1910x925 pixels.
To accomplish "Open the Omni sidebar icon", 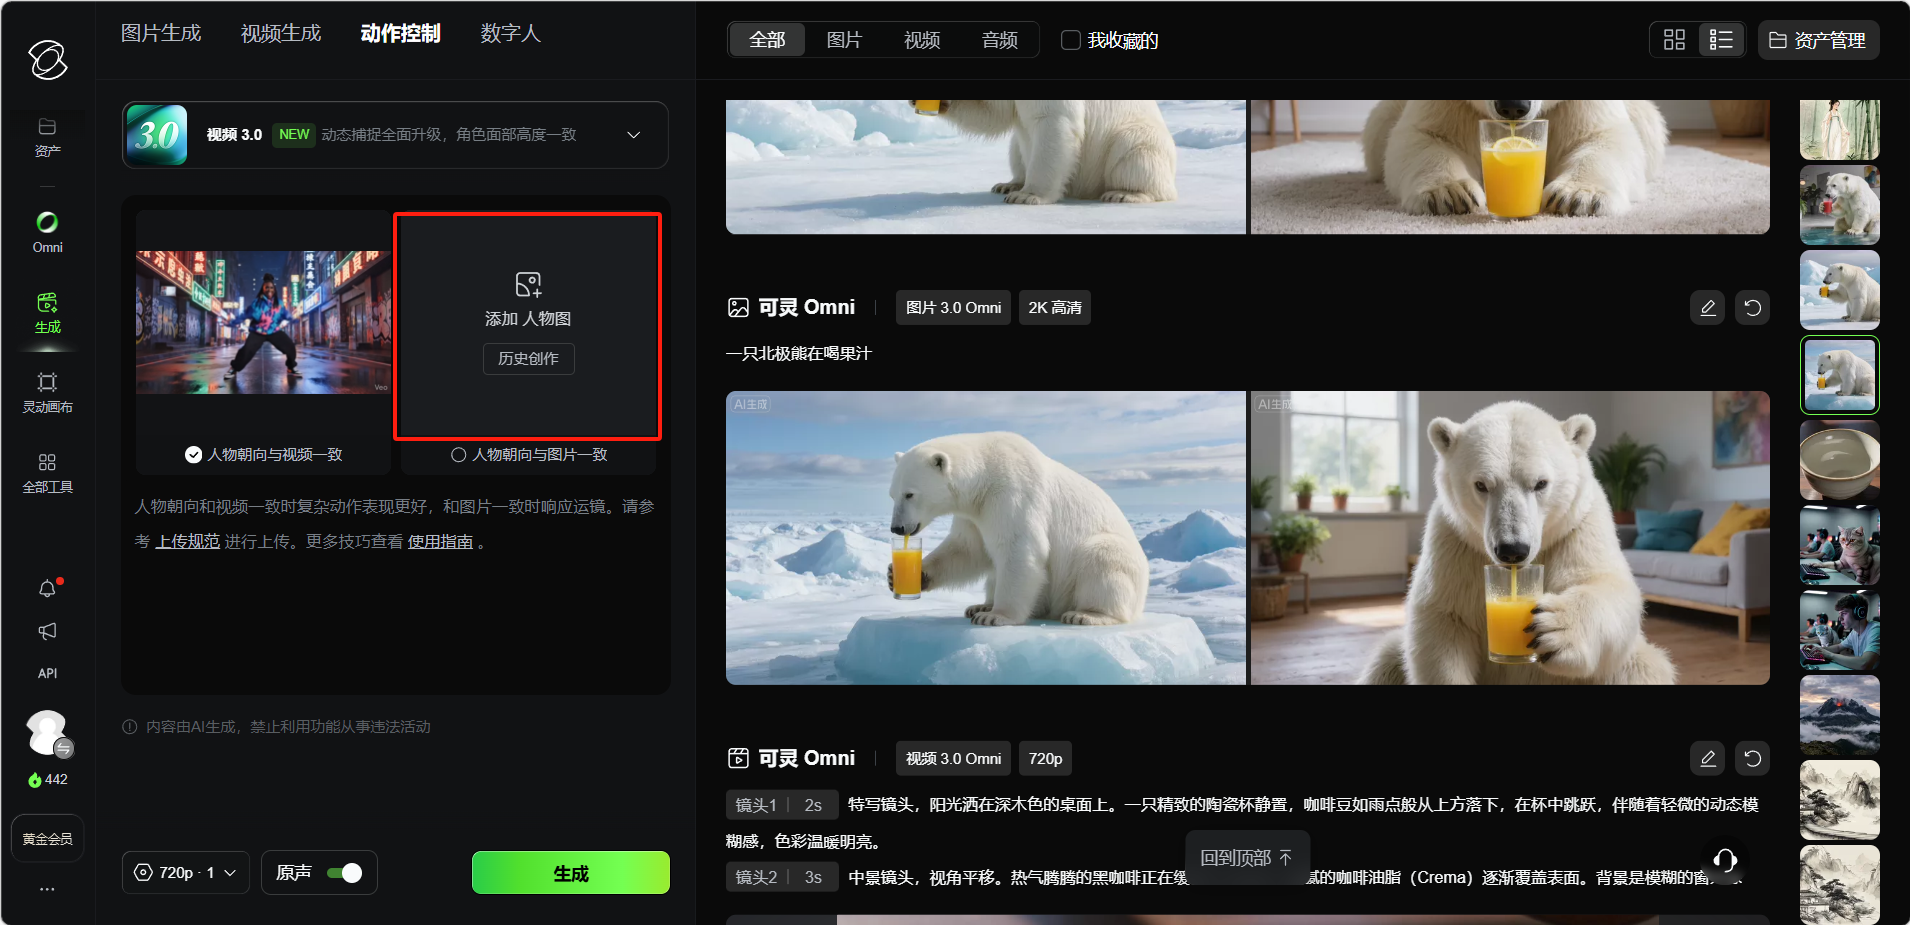I will coord(47,232).
